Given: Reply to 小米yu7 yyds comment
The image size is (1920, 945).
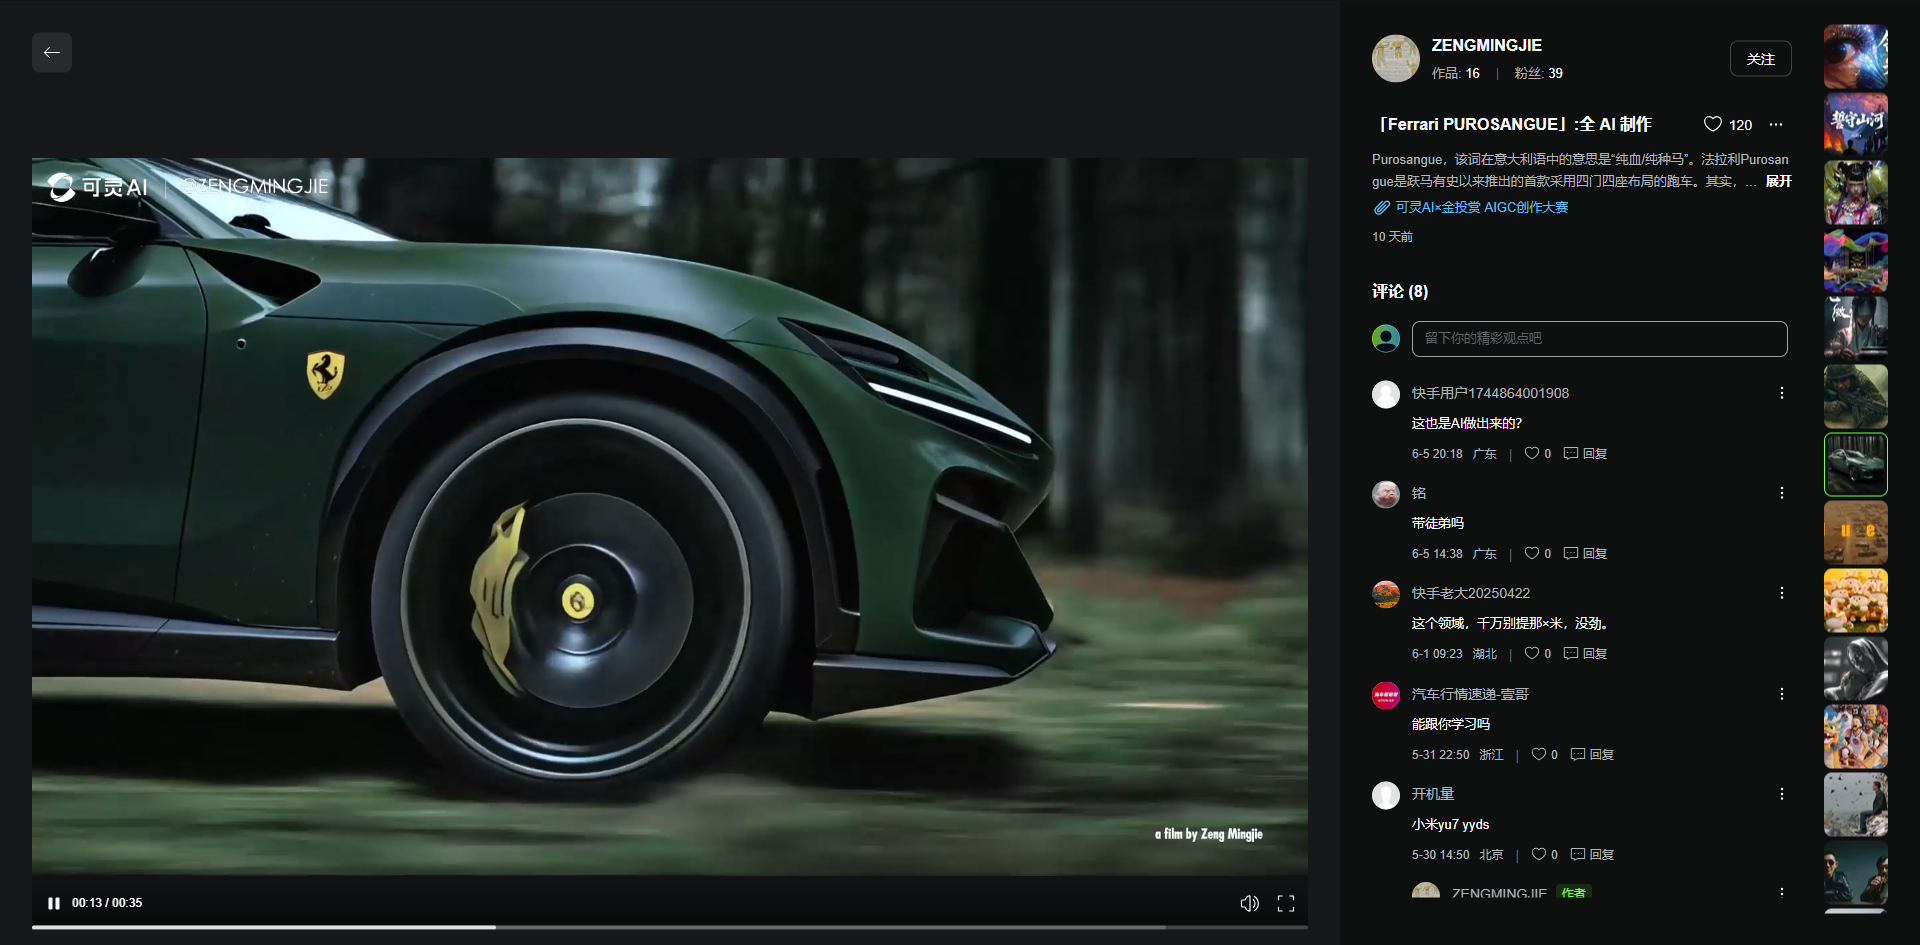Looking at the screenshot, I should 1593,854.
